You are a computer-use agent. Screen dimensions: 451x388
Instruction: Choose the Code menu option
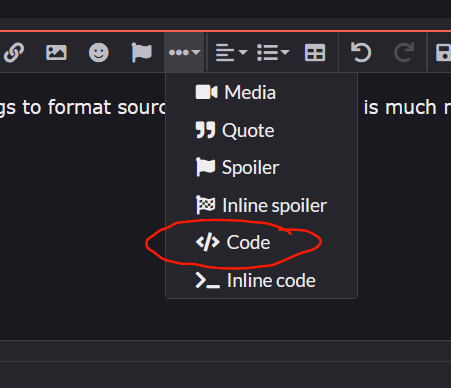[261, 242]
